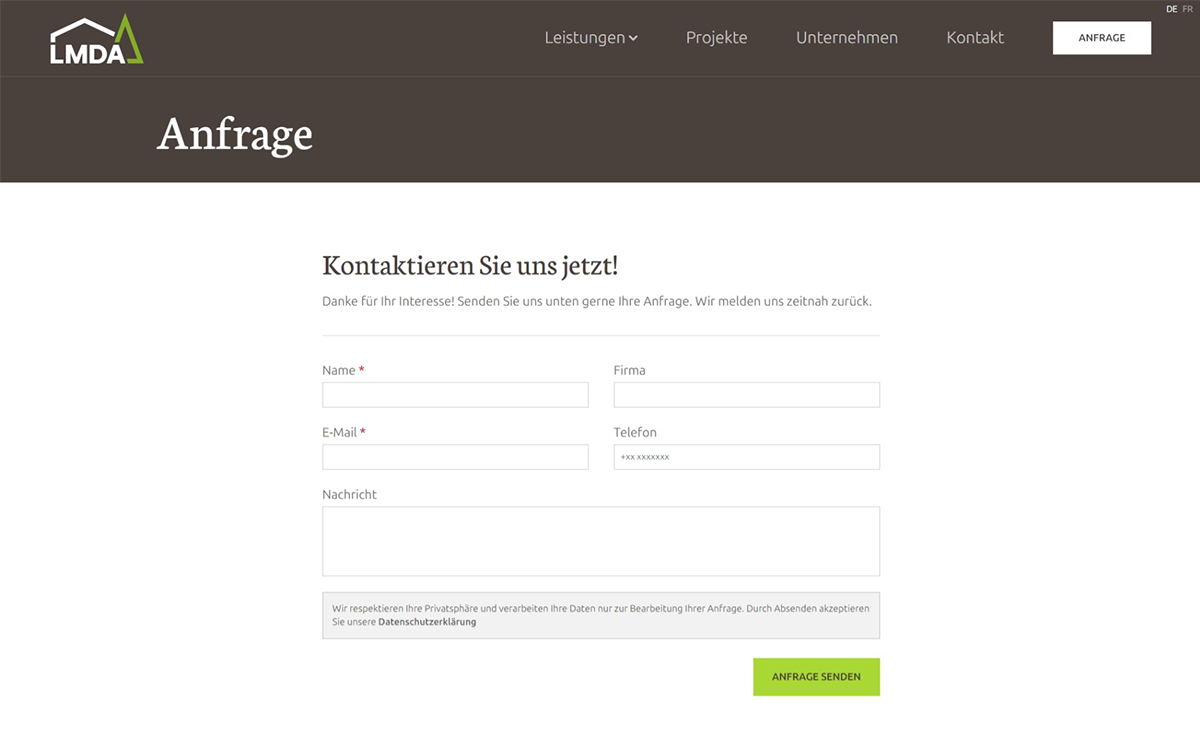Click the Telefon field label
Image resolution: width=1200 pixels, height=750 pixels.
tap(635, 432)
